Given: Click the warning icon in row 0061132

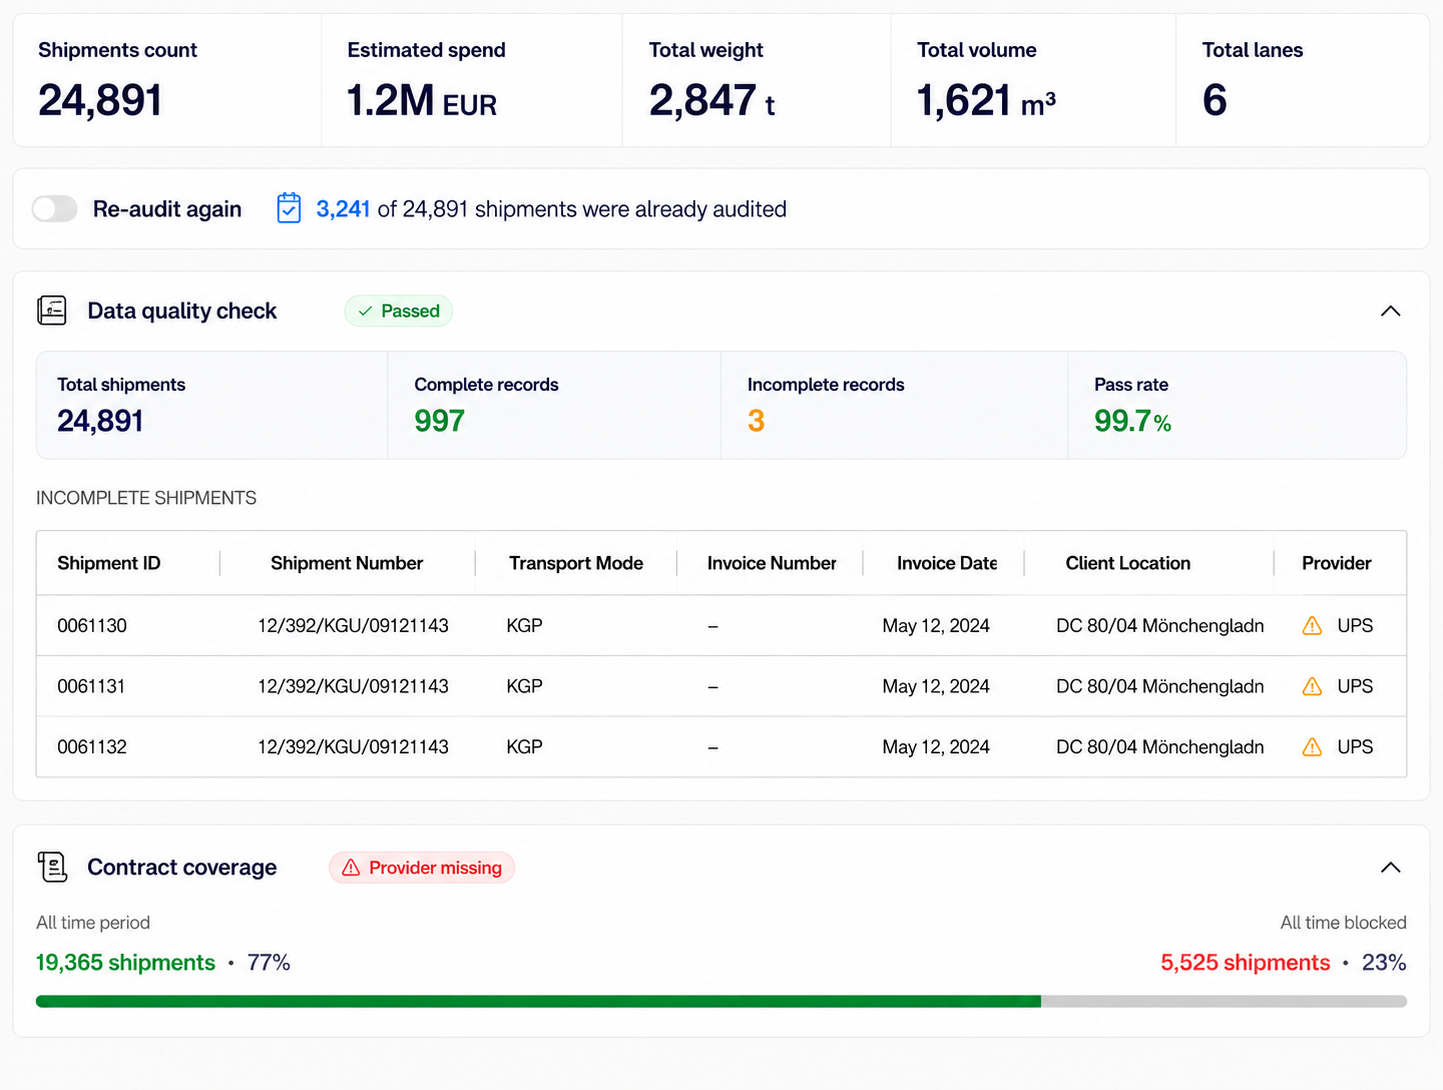Looking at the screenshot, I should [1312, 747].
